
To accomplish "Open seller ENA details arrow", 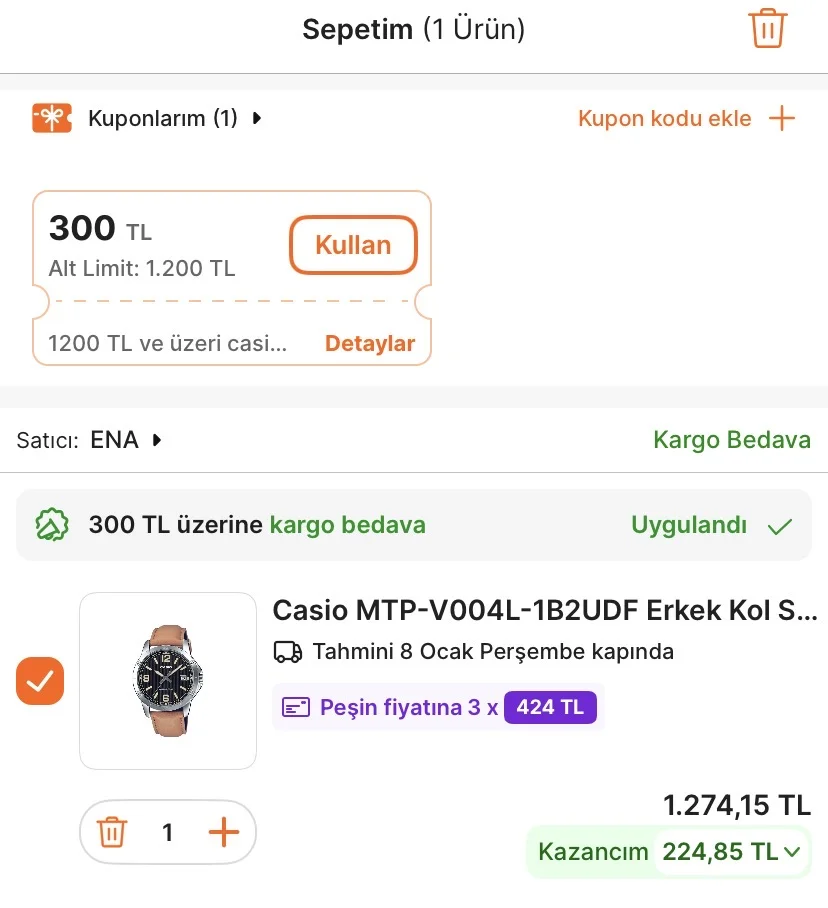I will [157, 440].
